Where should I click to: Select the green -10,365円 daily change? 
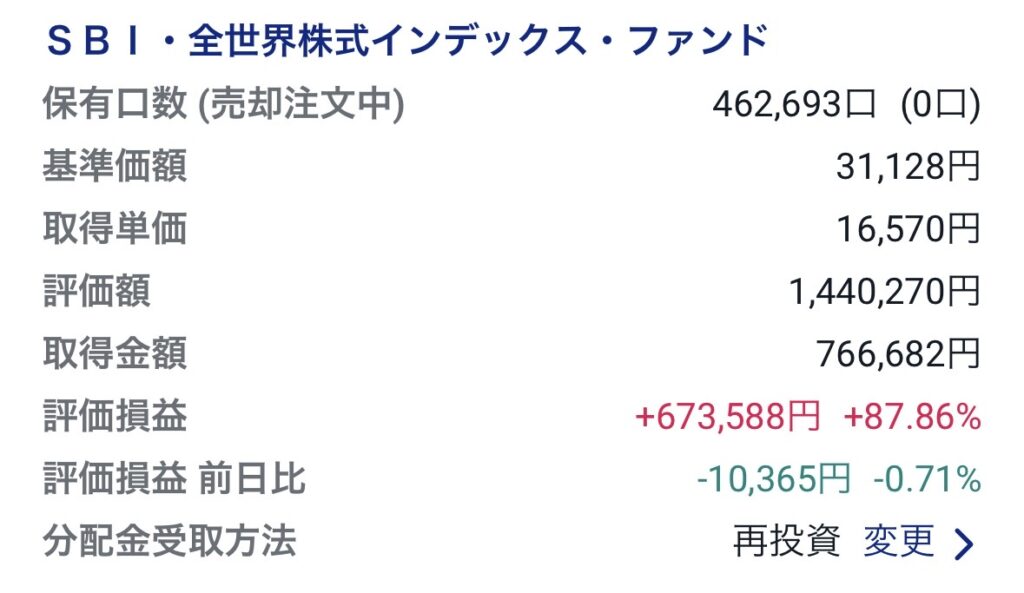[773, 480]
